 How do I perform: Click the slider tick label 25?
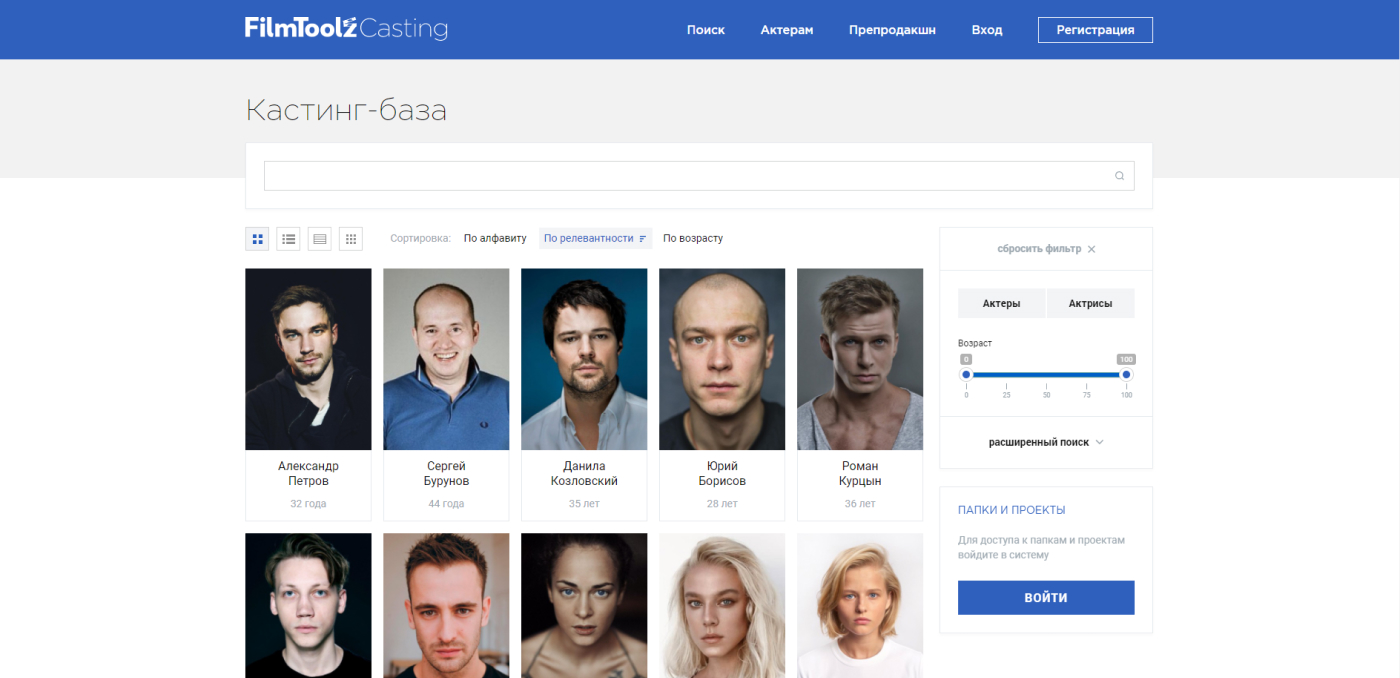1006,396
